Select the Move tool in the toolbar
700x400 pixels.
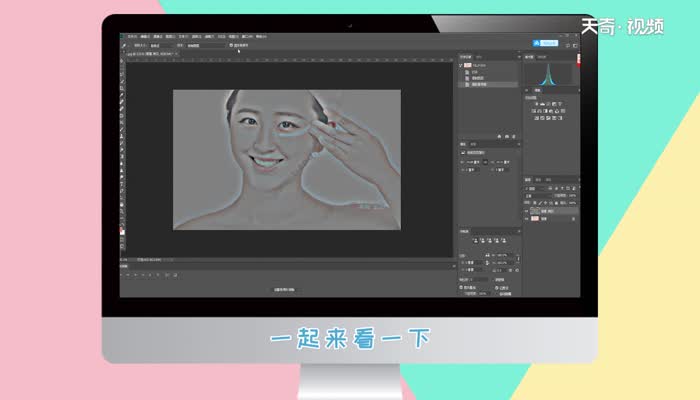122,60
